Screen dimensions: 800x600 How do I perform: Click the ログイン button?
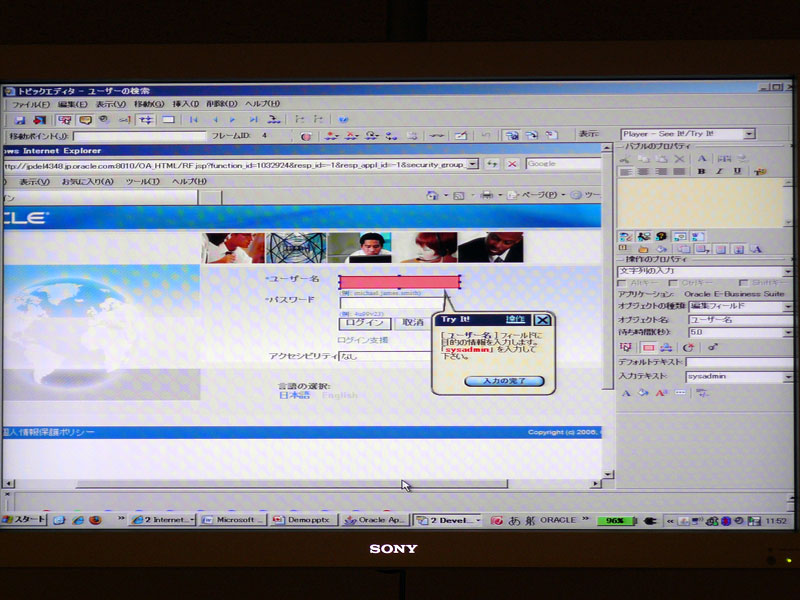364,323
